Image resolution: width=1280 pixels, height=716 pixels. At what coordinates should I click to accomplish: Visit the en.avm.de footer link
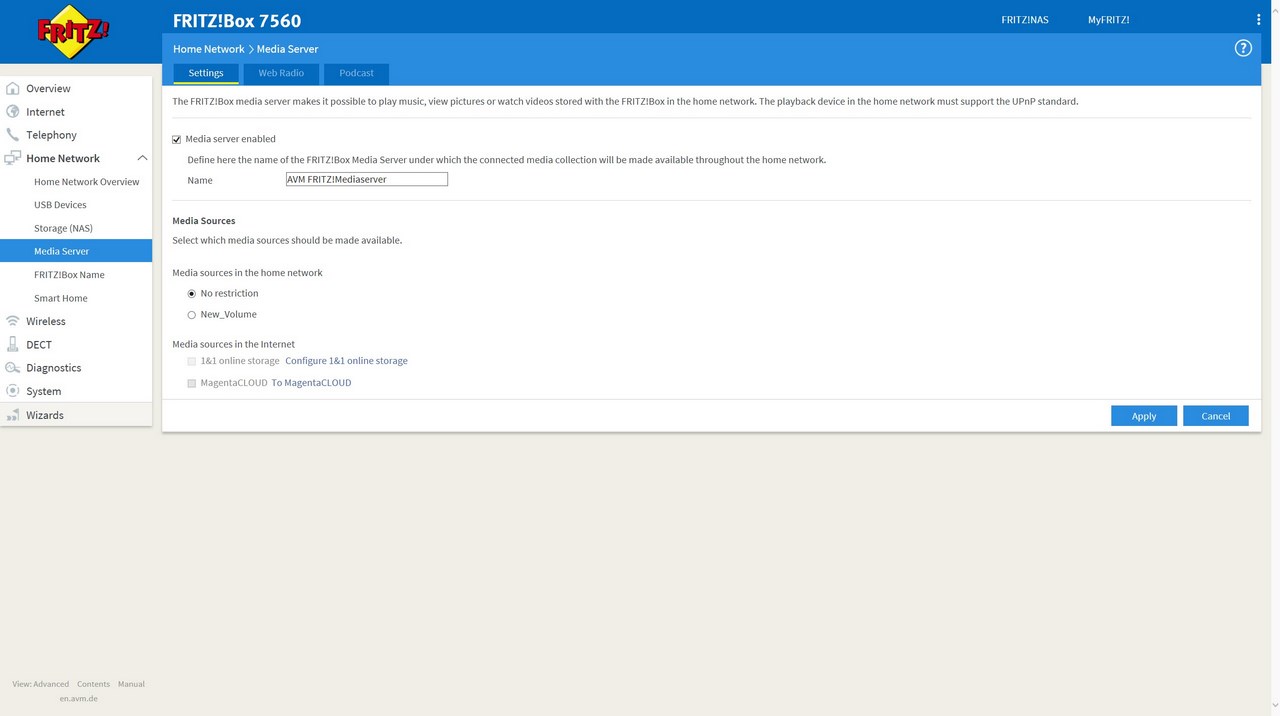point(78,698)
